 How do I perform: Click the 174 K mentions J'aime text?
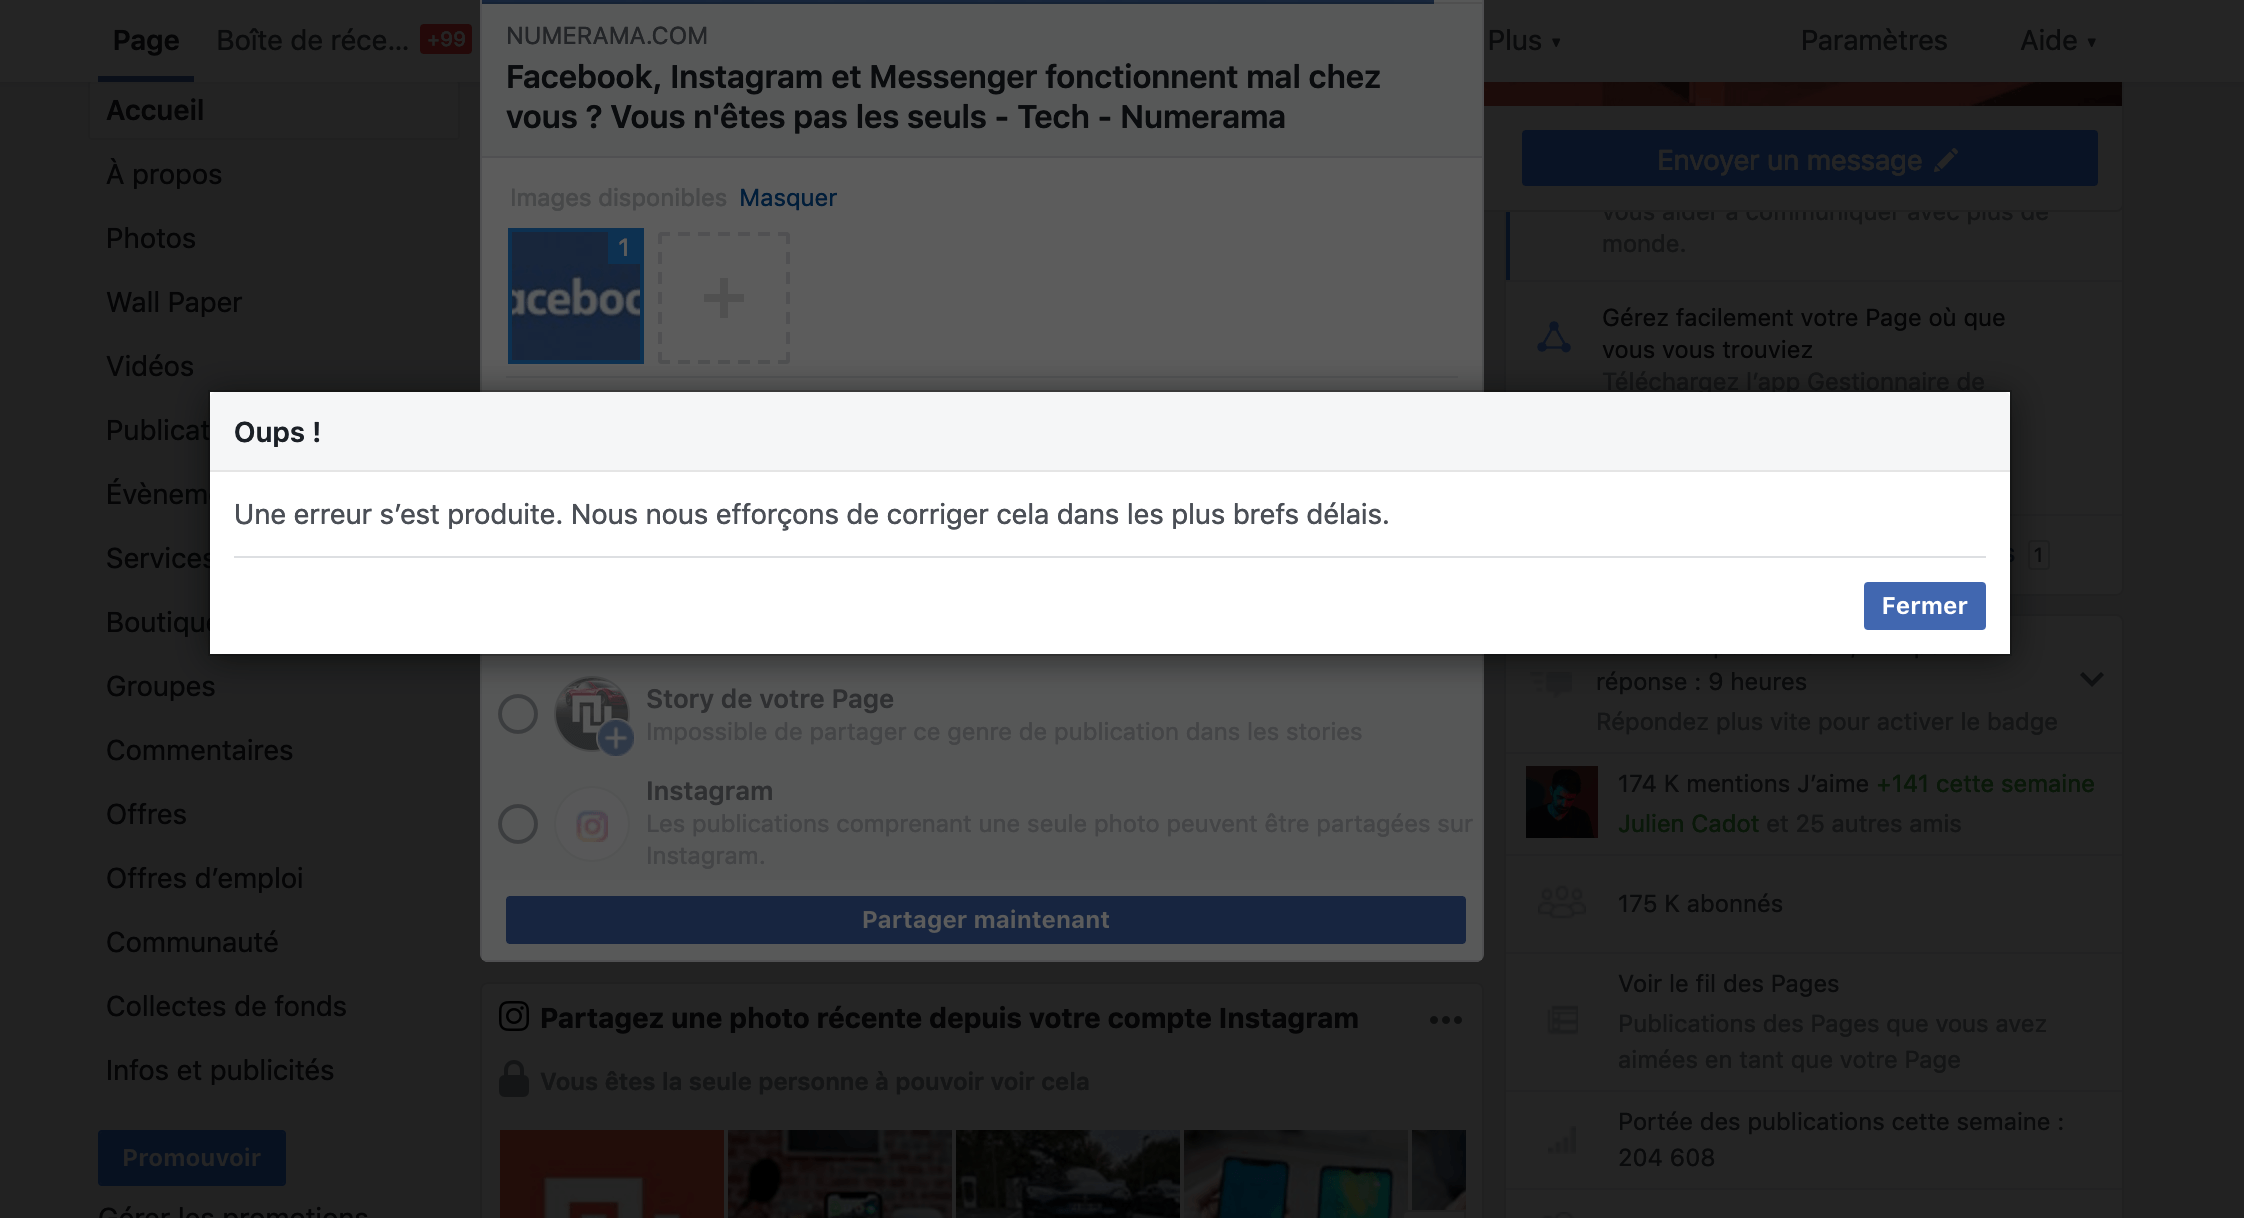tap(1744, 784)
